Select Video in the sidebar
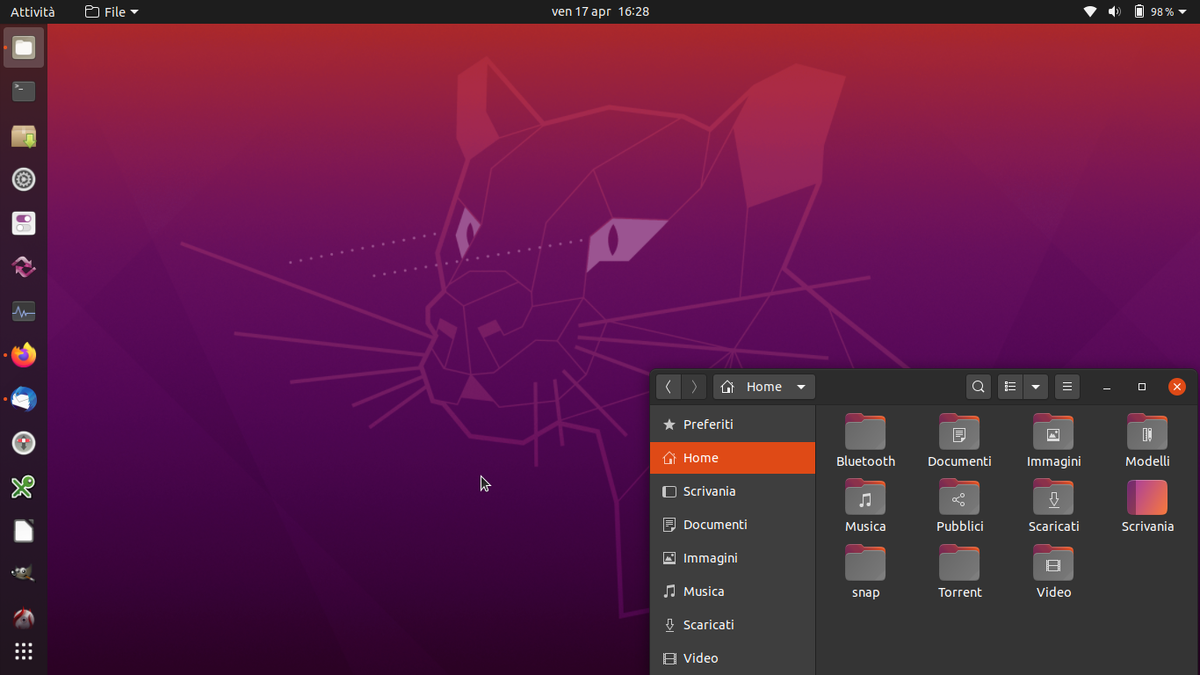 [733, 658]
